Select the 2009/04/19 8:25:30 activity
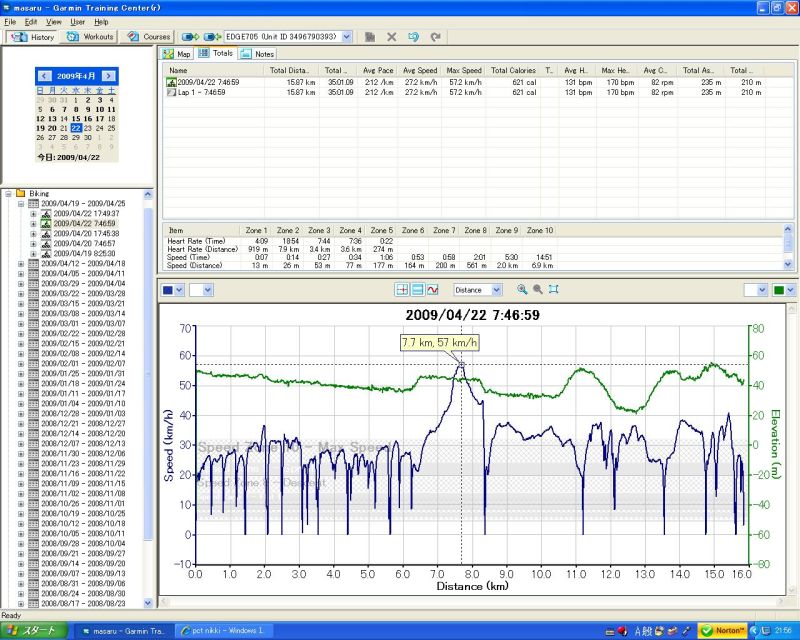This screenshot has height=640, width=800. pos(84,254)
